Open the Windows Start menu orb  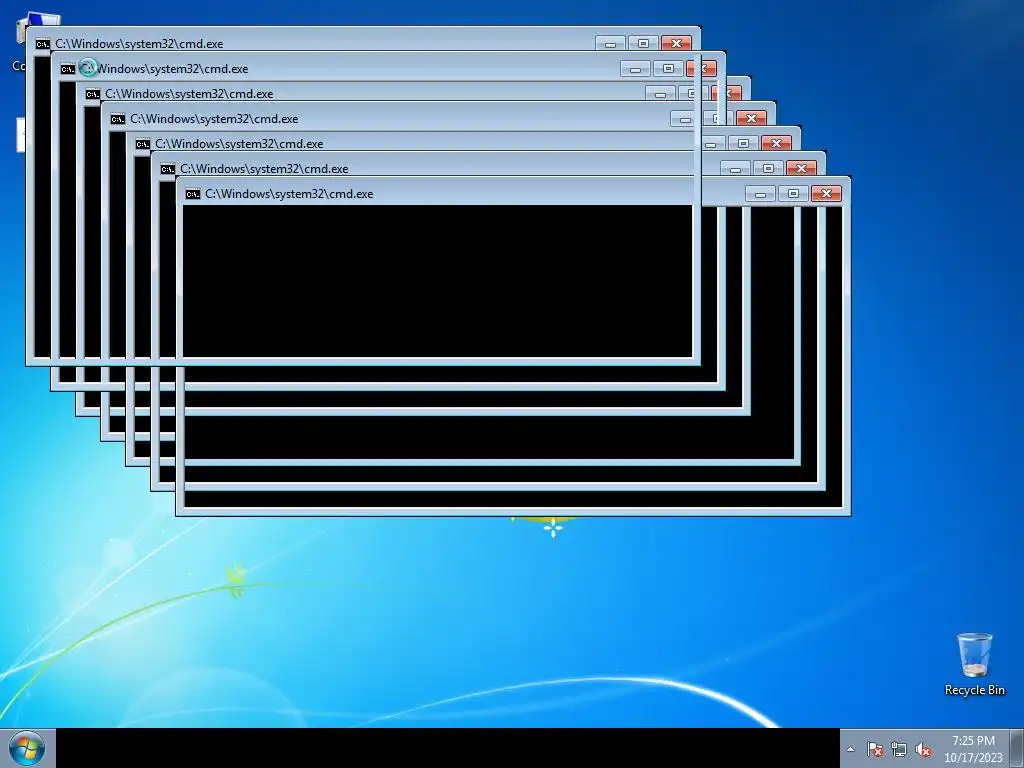click(x=27, y=748)
